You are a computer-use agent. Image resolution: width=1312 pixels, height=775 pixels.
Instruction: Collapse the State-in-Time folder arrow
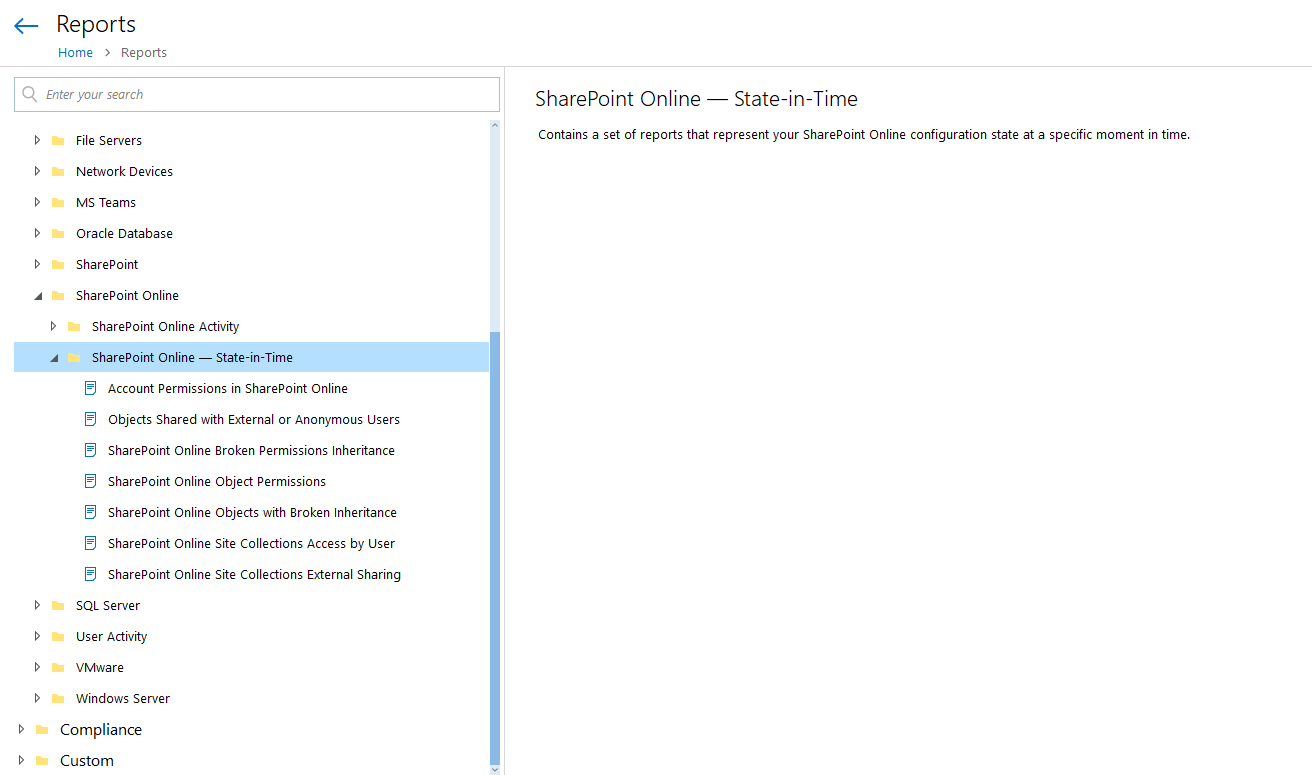click(x=53, y=358)
